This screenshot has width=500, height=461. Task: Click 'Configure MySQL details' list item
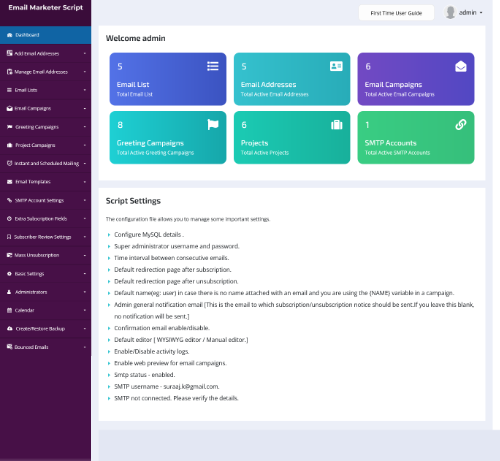(x=149, y=235)
